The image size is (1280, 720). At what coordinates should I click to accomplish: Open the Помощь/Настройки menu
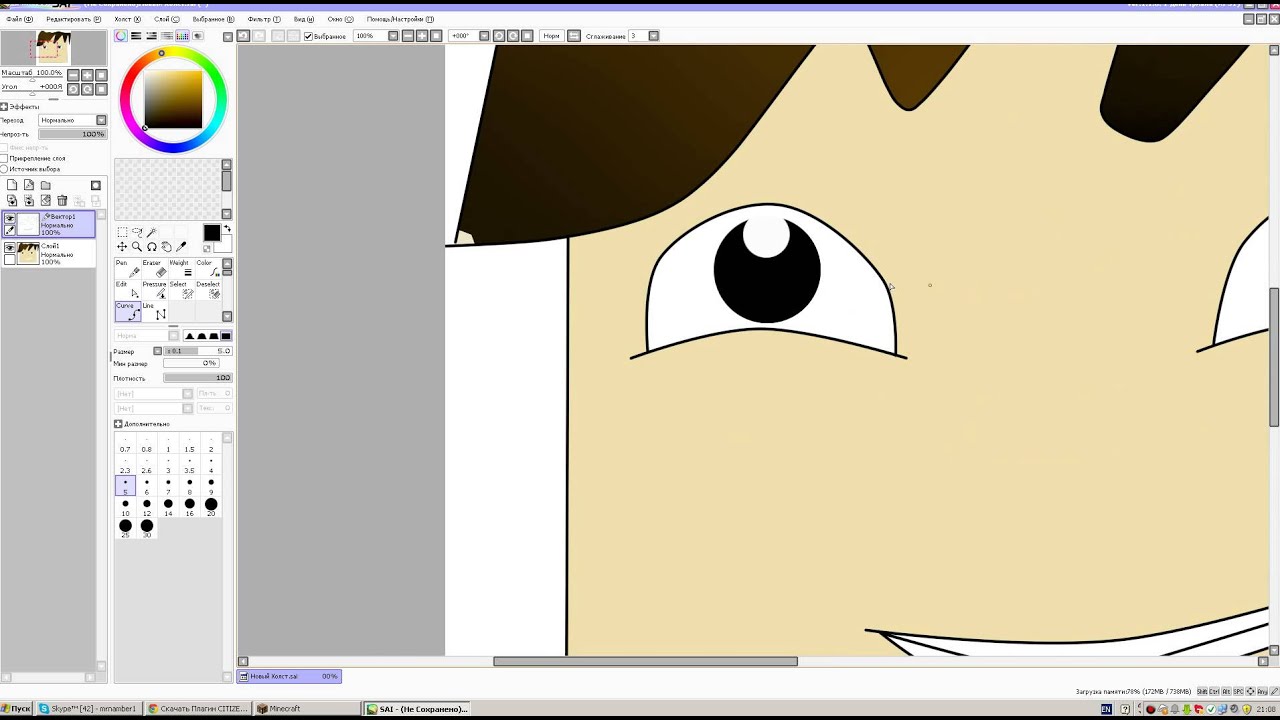400,19
